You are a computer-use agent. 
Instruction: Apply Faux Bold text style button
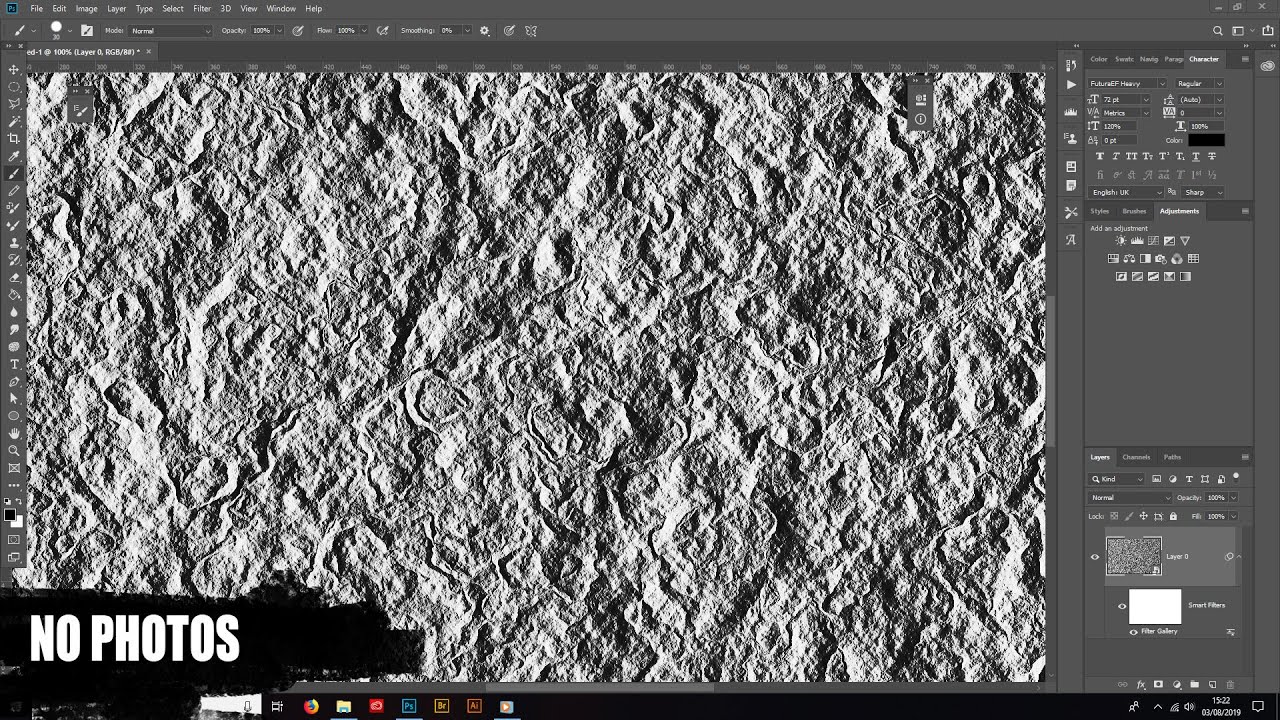click(x=1101, y=156)
